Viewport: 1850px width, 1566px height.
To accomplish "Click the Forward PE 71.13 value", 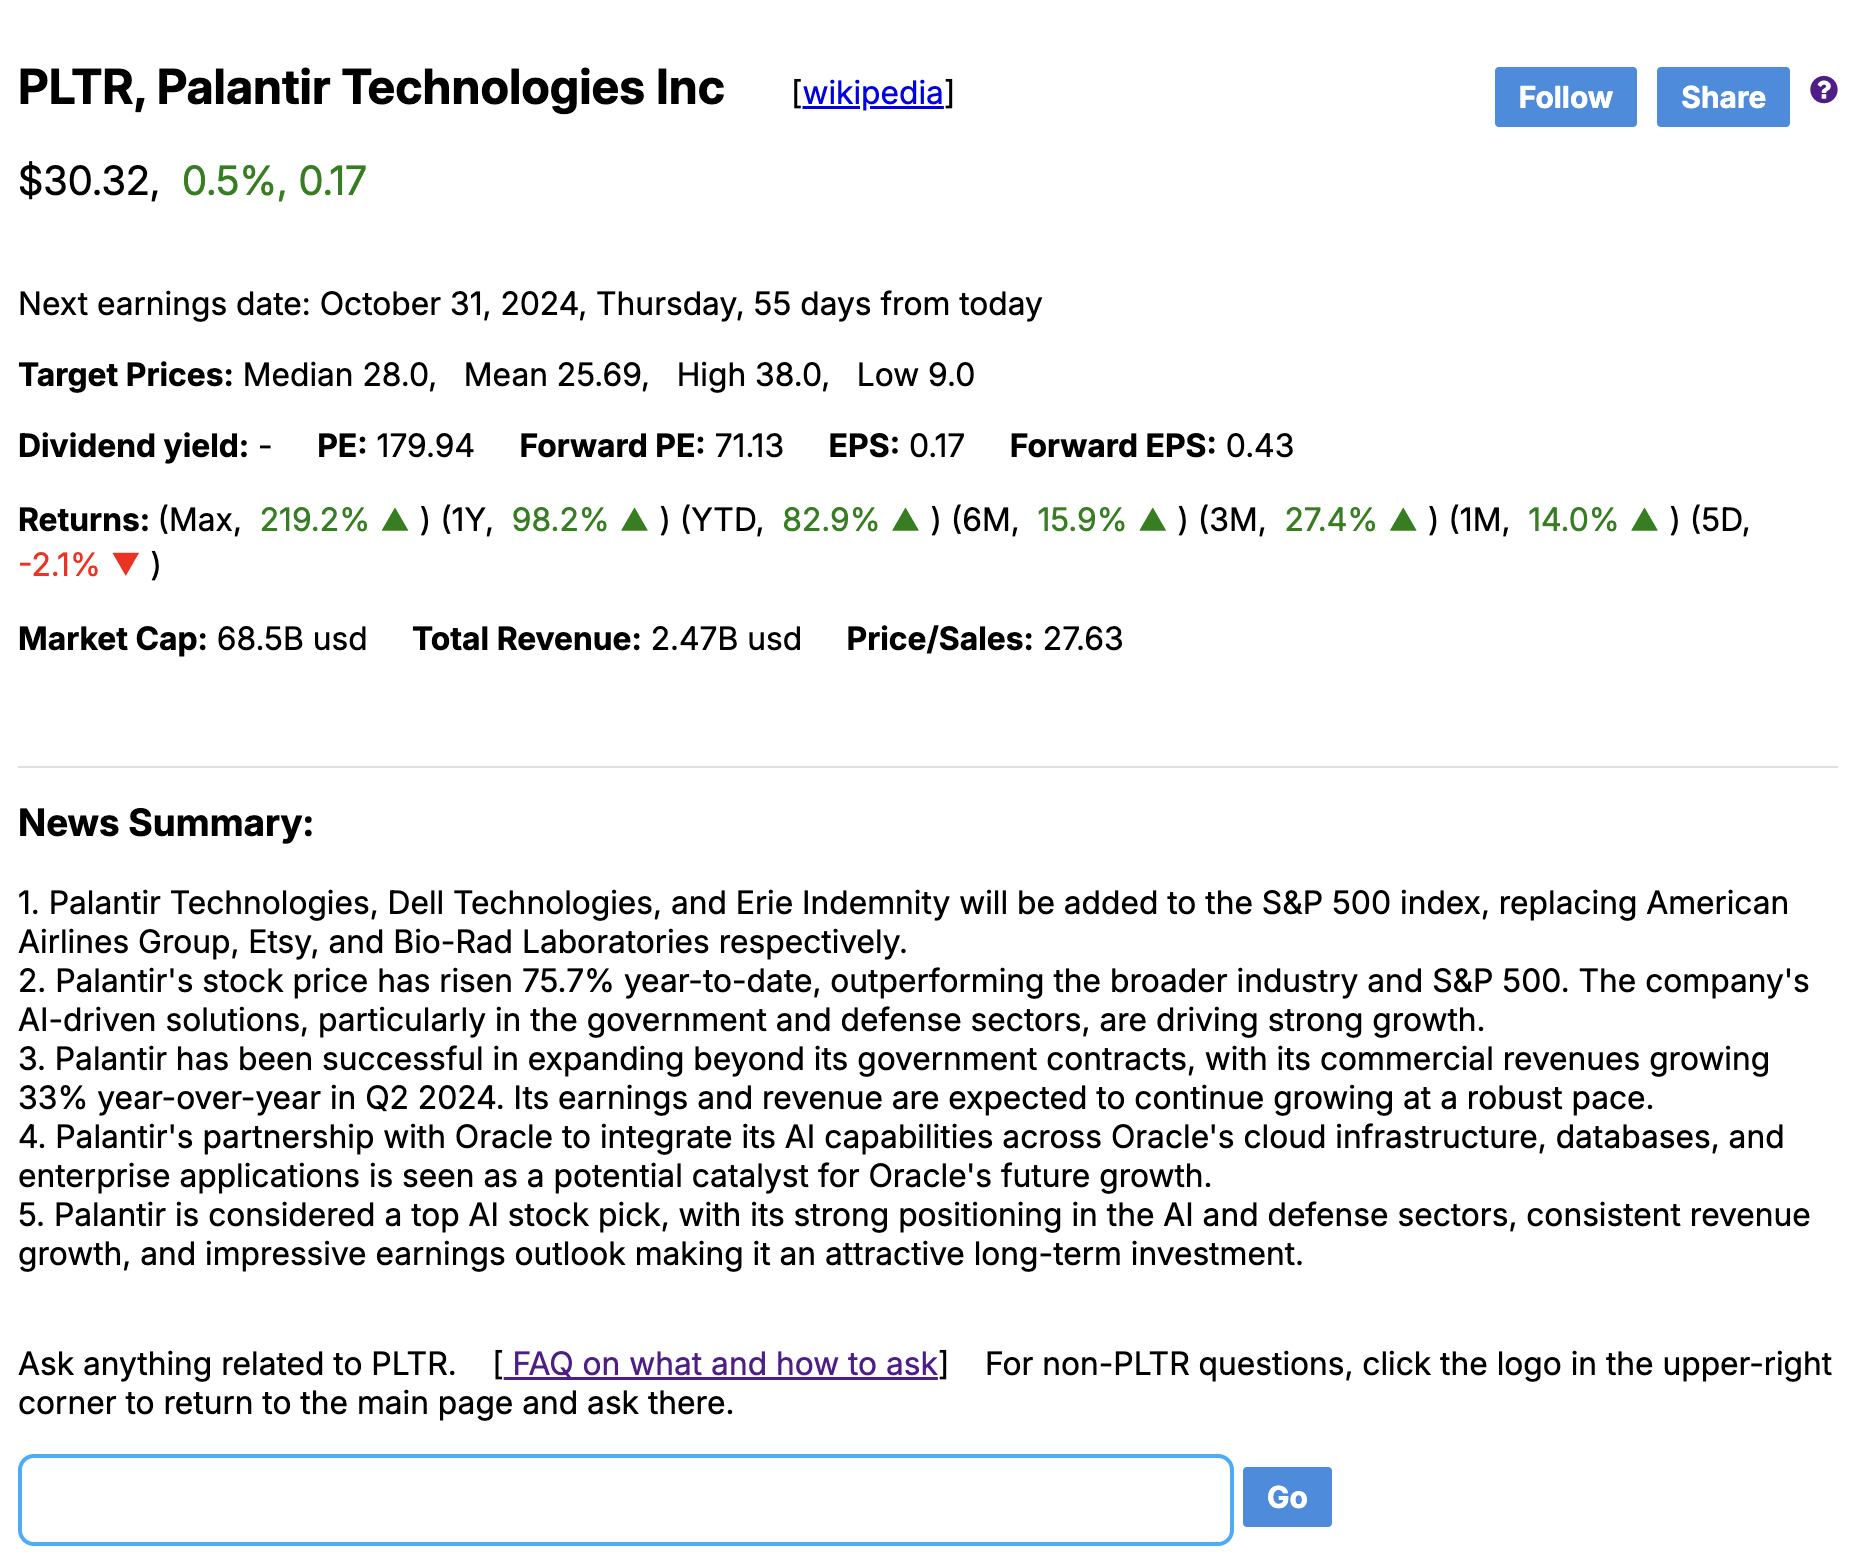I will [743, 446].
